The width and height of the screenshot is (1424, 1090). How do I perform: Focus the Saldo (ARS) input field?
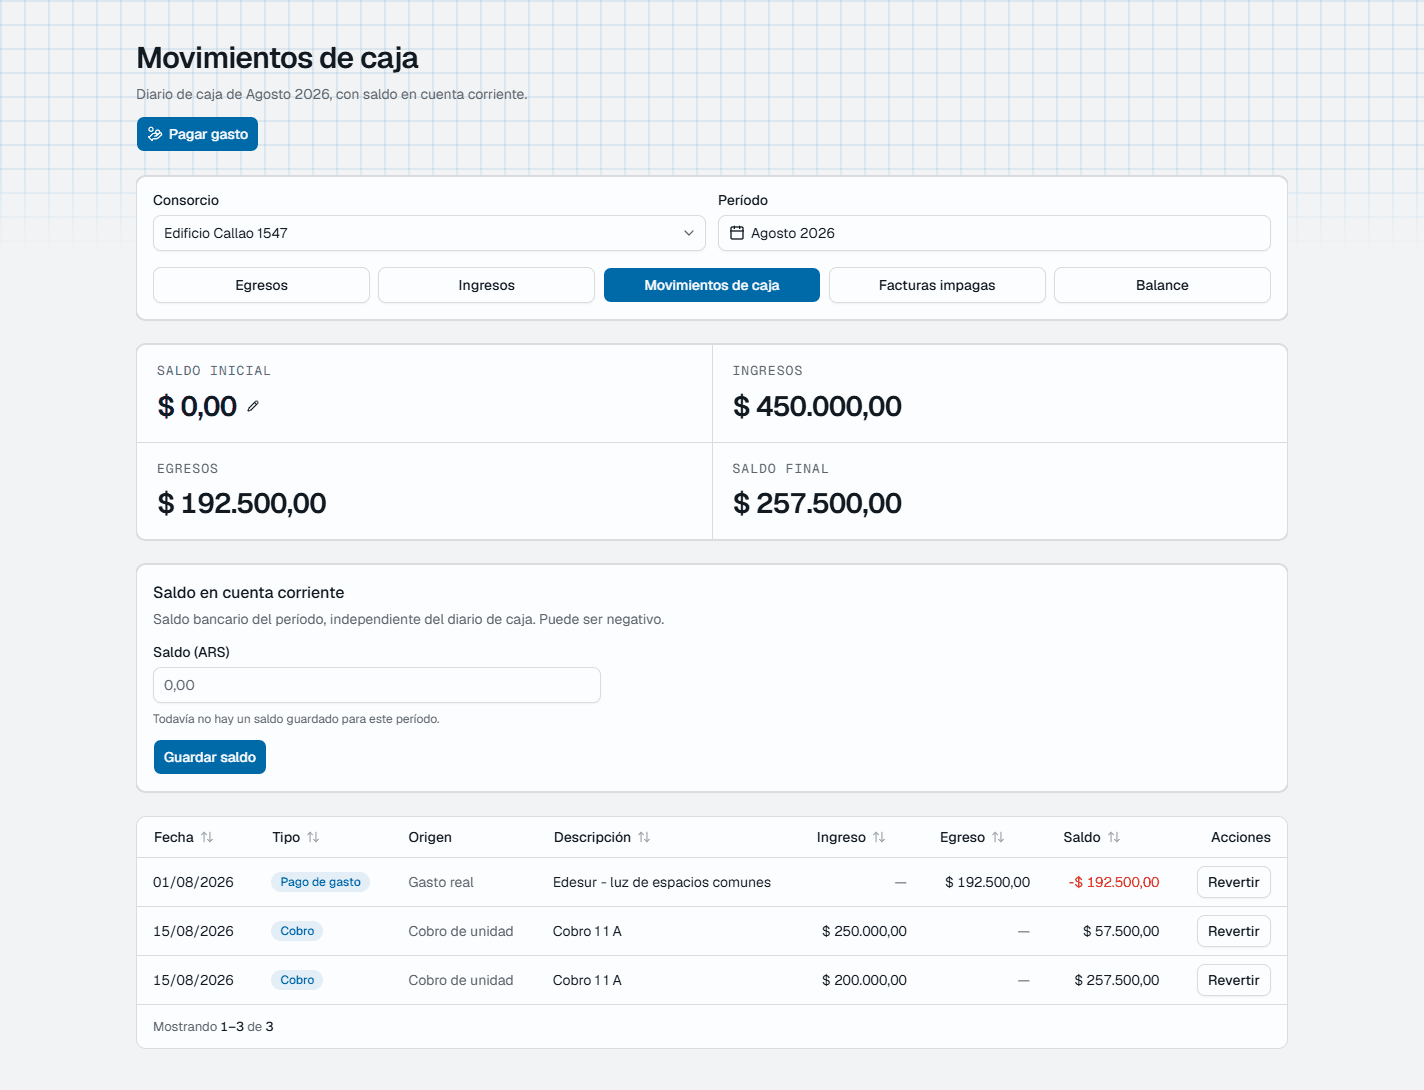377,685
